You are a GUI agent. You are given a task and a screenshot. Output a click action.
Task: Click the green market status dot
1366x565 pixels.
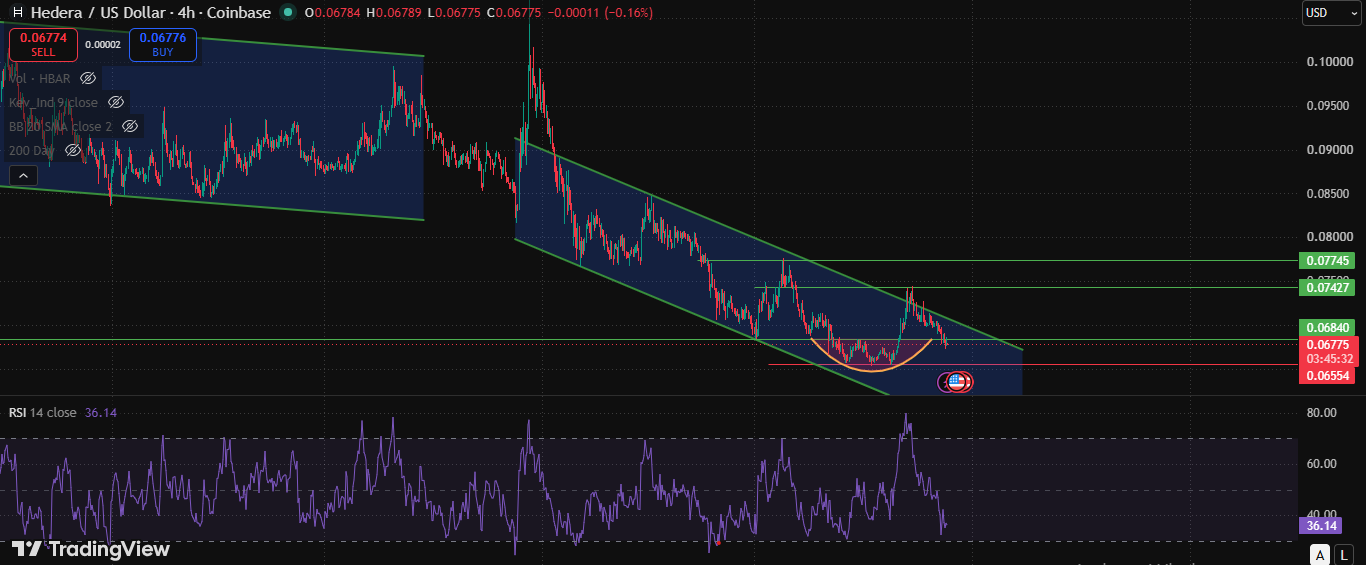(x=289, y=13)
